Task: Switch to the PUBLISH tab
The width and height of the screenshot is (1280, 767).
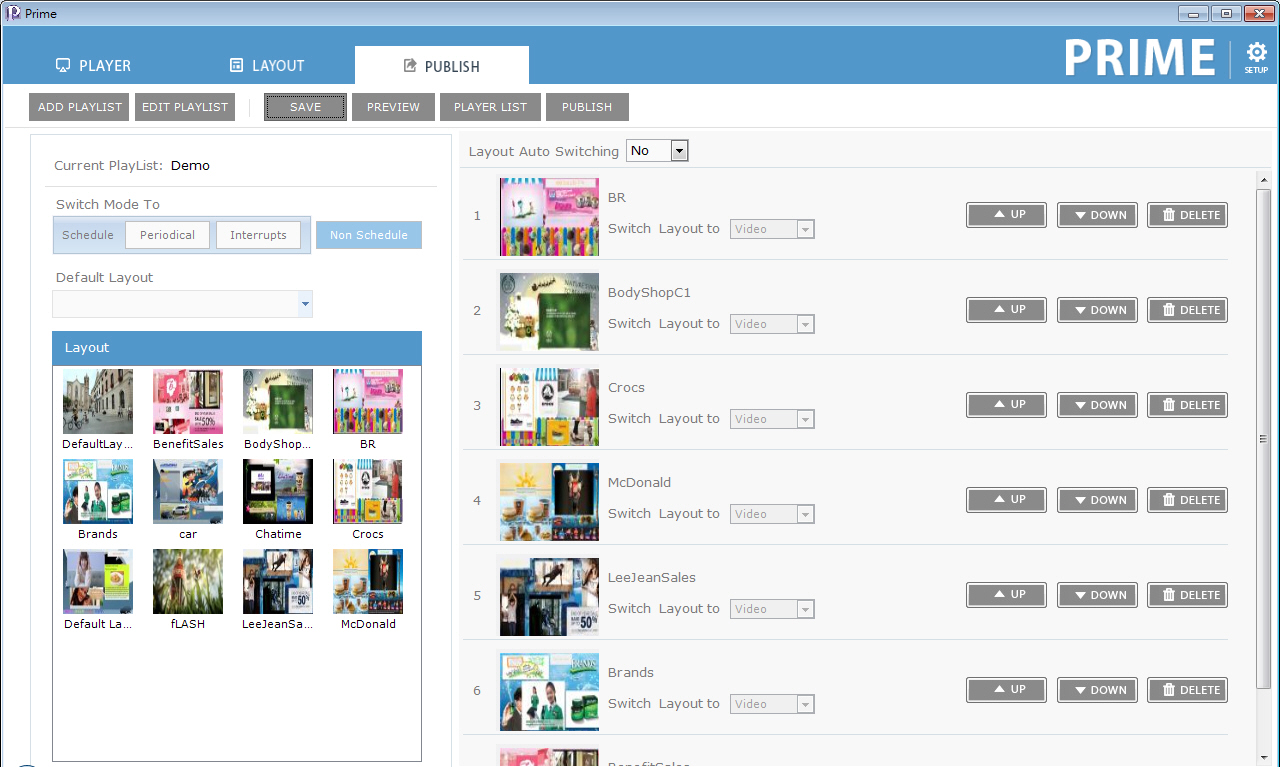Action: [x=442, y=66]
